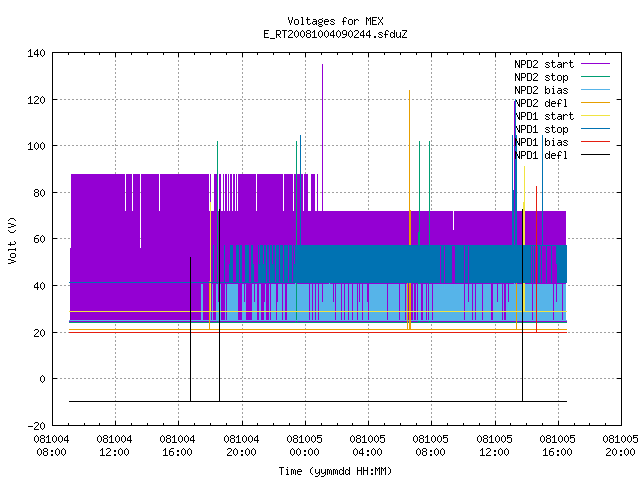Click the 'Voltages for MEX' chart title
This screenshot has height=480, width=640.
[335, 21]
